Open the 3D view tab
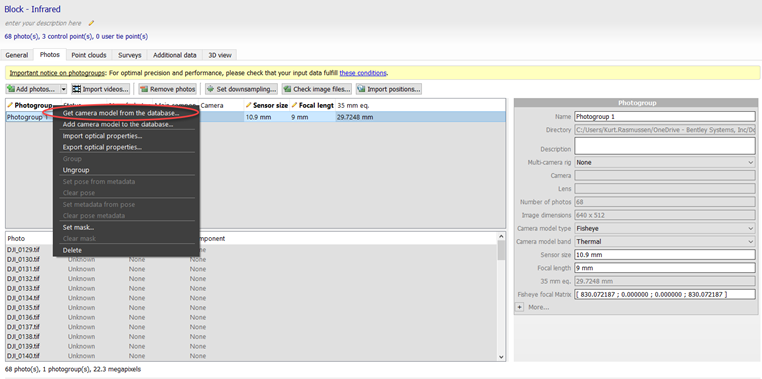Viewport: 762px width, 379px height. 220,55
